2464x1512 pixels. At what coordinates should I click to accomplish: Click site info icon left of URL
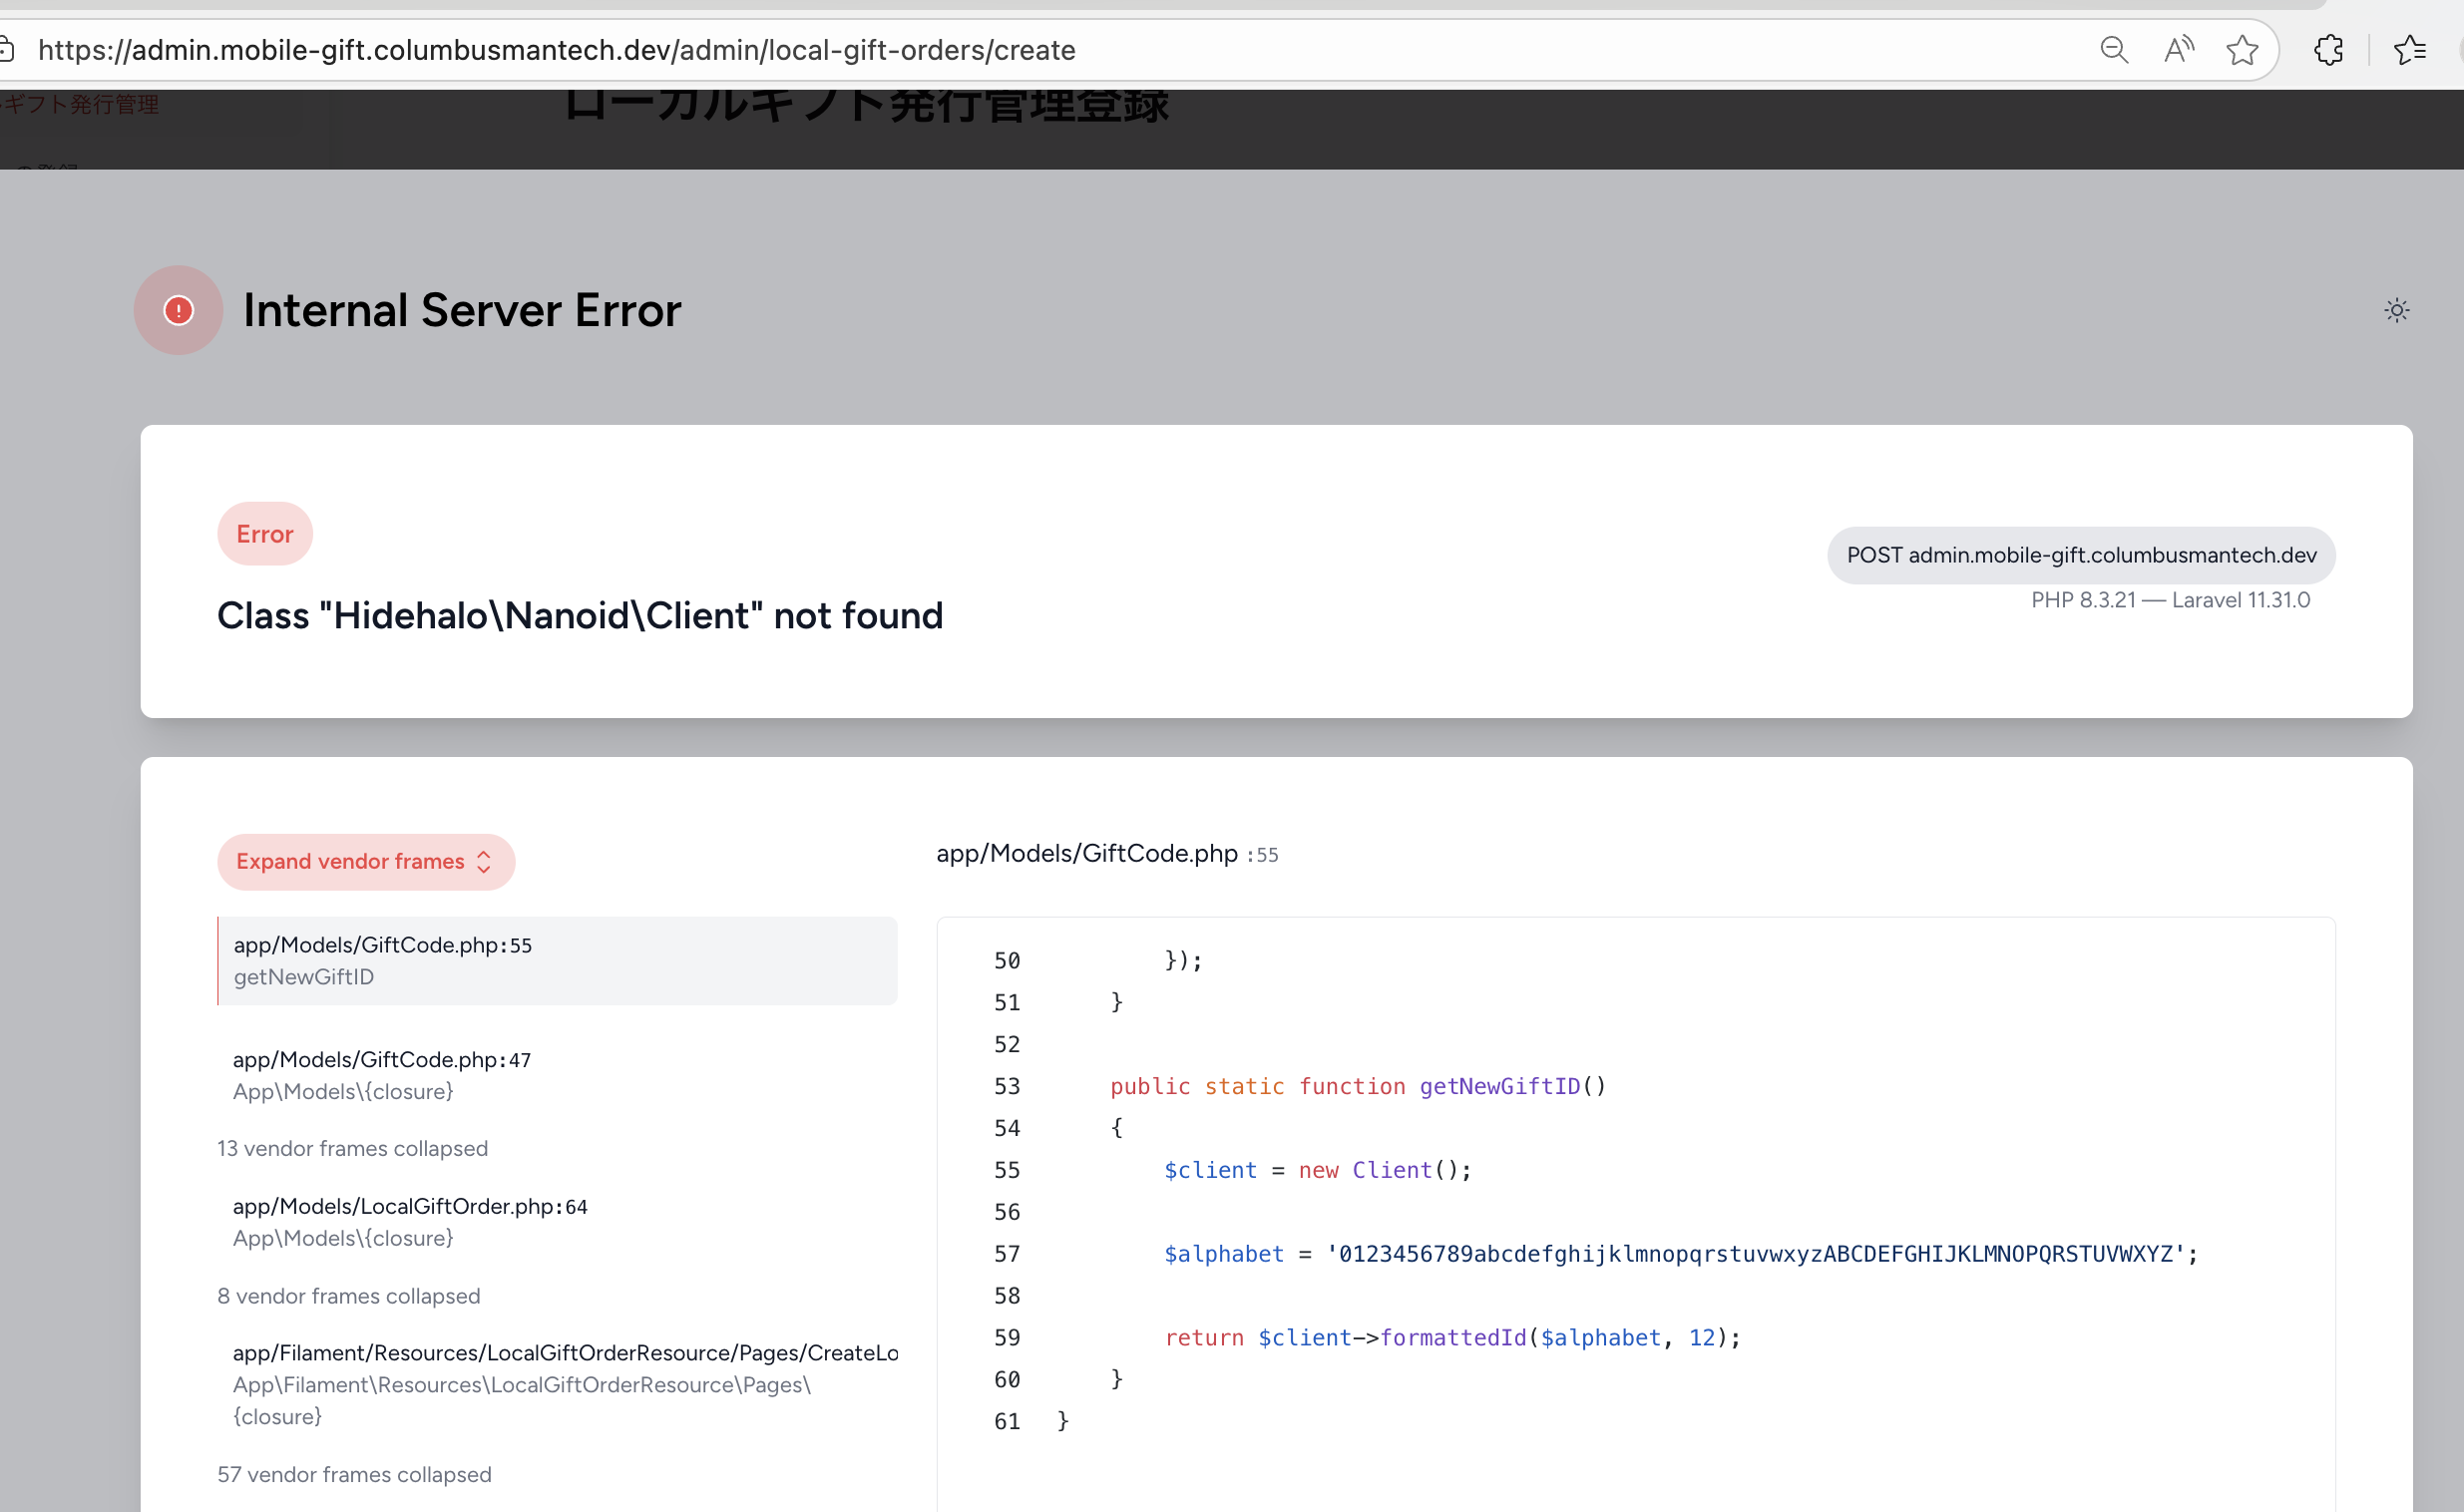[6, 50]
